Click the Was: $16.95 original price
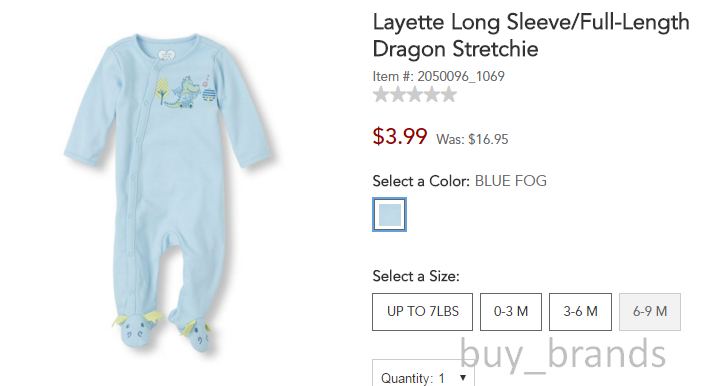706x386 pixels. tap(472, 140)
